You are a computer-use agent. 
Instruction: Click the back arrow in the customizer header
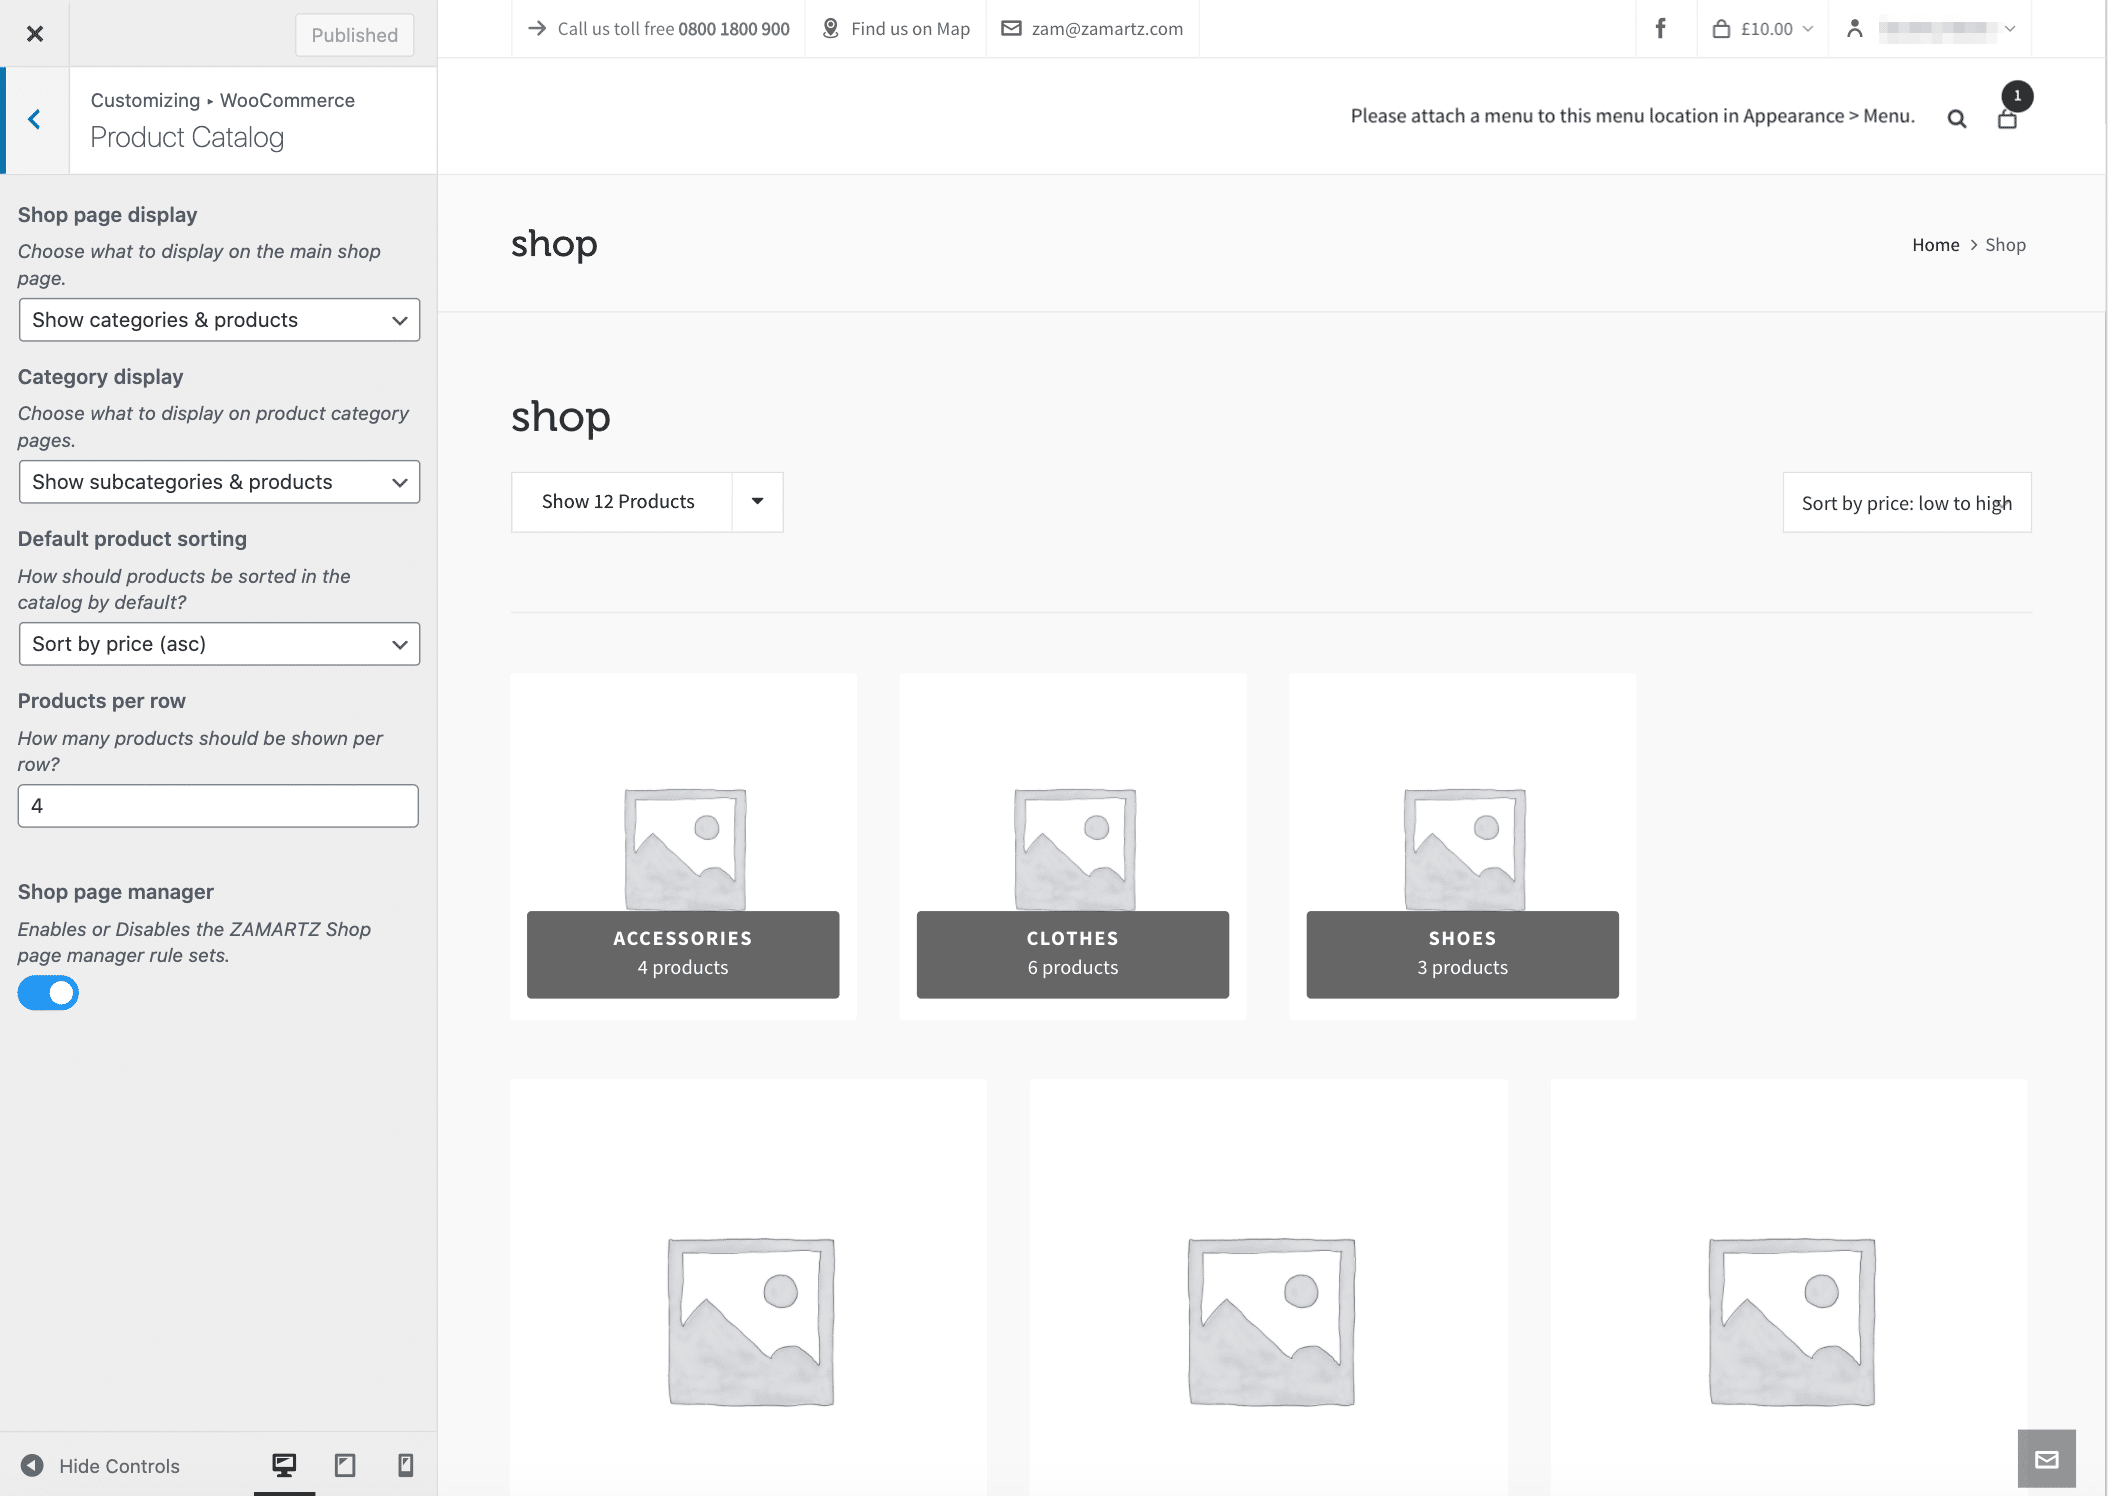tap(35, 119)
